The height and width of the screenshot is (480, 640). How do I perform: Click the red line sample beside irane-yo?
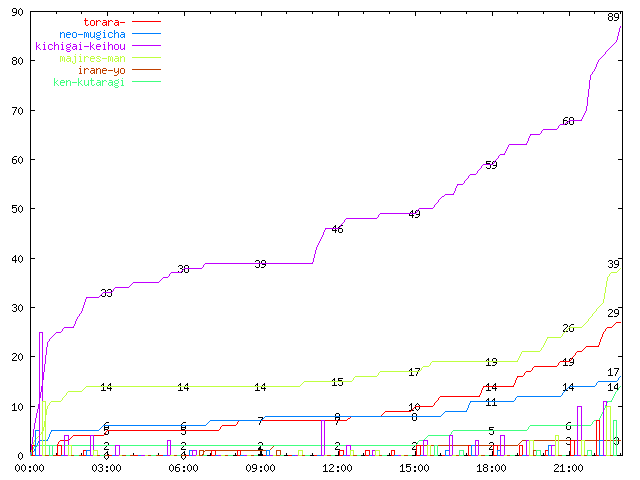point(145,69)
